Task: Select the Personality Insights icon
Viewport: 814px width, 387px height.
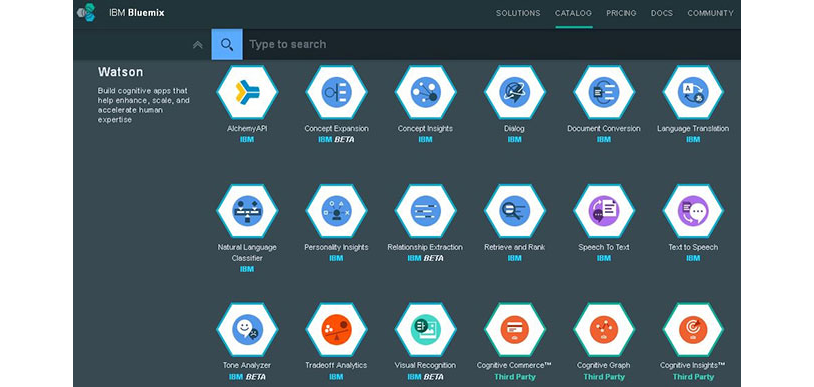Action: tap(336, 211)
